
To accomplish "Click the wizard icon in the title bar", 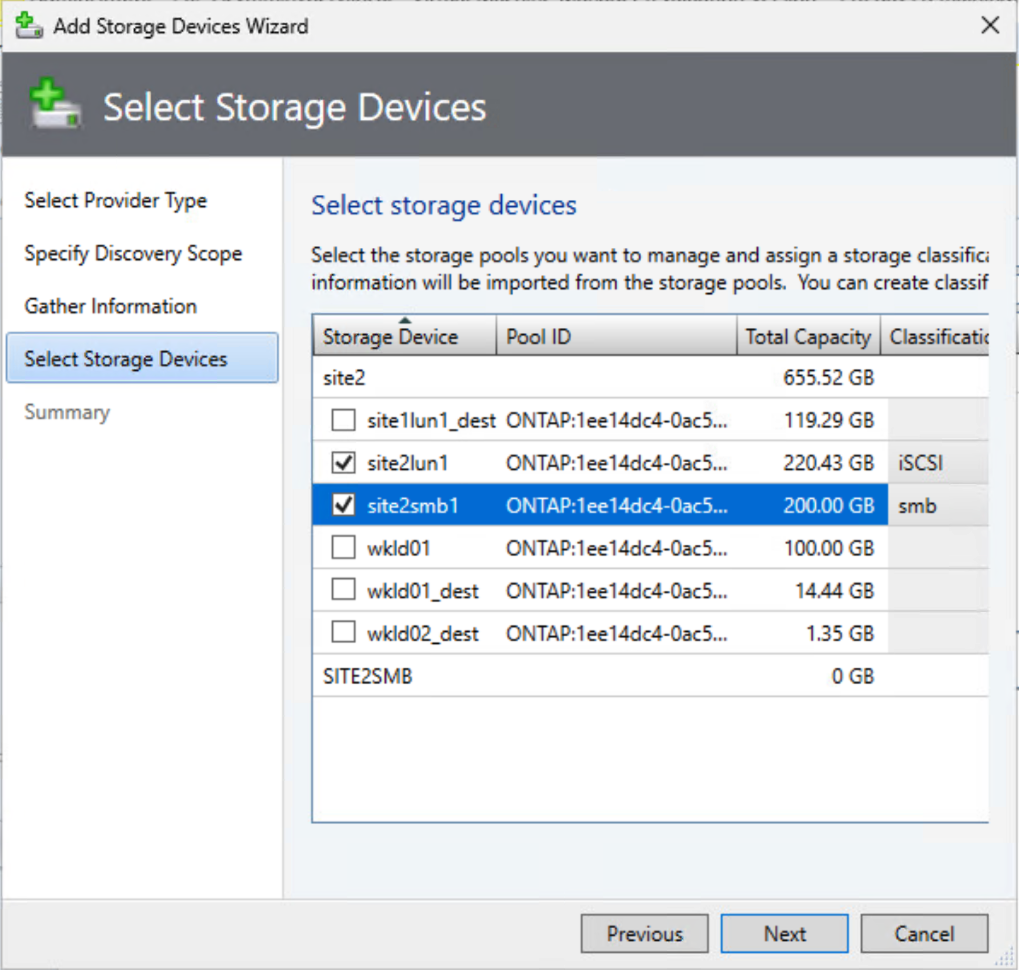I will 29,26.
